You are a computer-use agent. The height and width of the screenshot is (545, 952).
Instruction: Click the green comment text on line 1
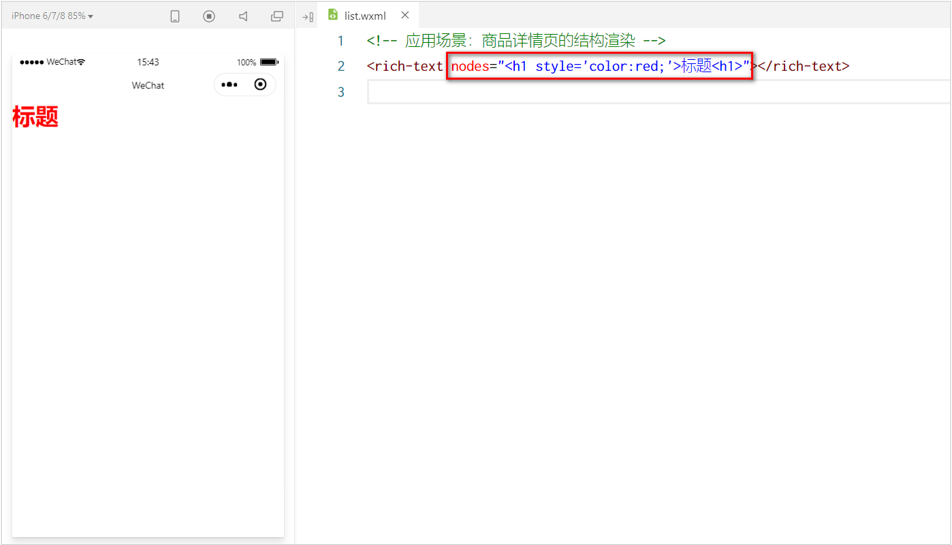pos(516,41)
